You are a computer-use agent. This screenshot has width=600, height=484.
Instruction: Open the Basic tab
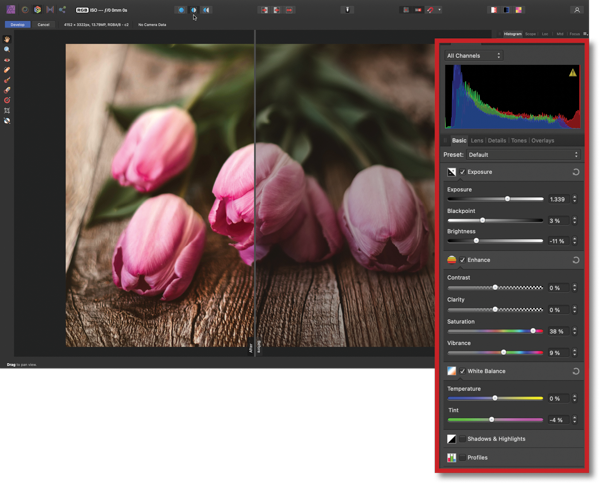pyautogui.click(x=459, y=140)
